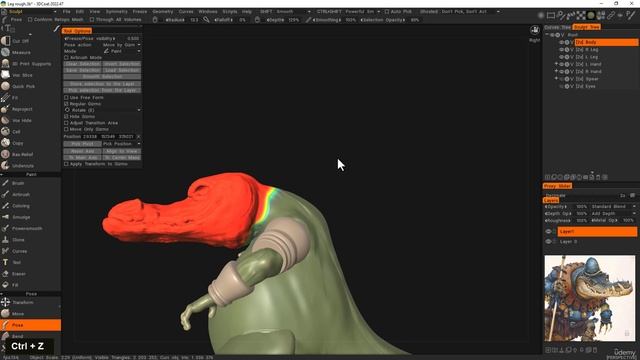Select the 3D Print Supports tool
This screenshot has height=360, width=640.
tap(31, 64)
